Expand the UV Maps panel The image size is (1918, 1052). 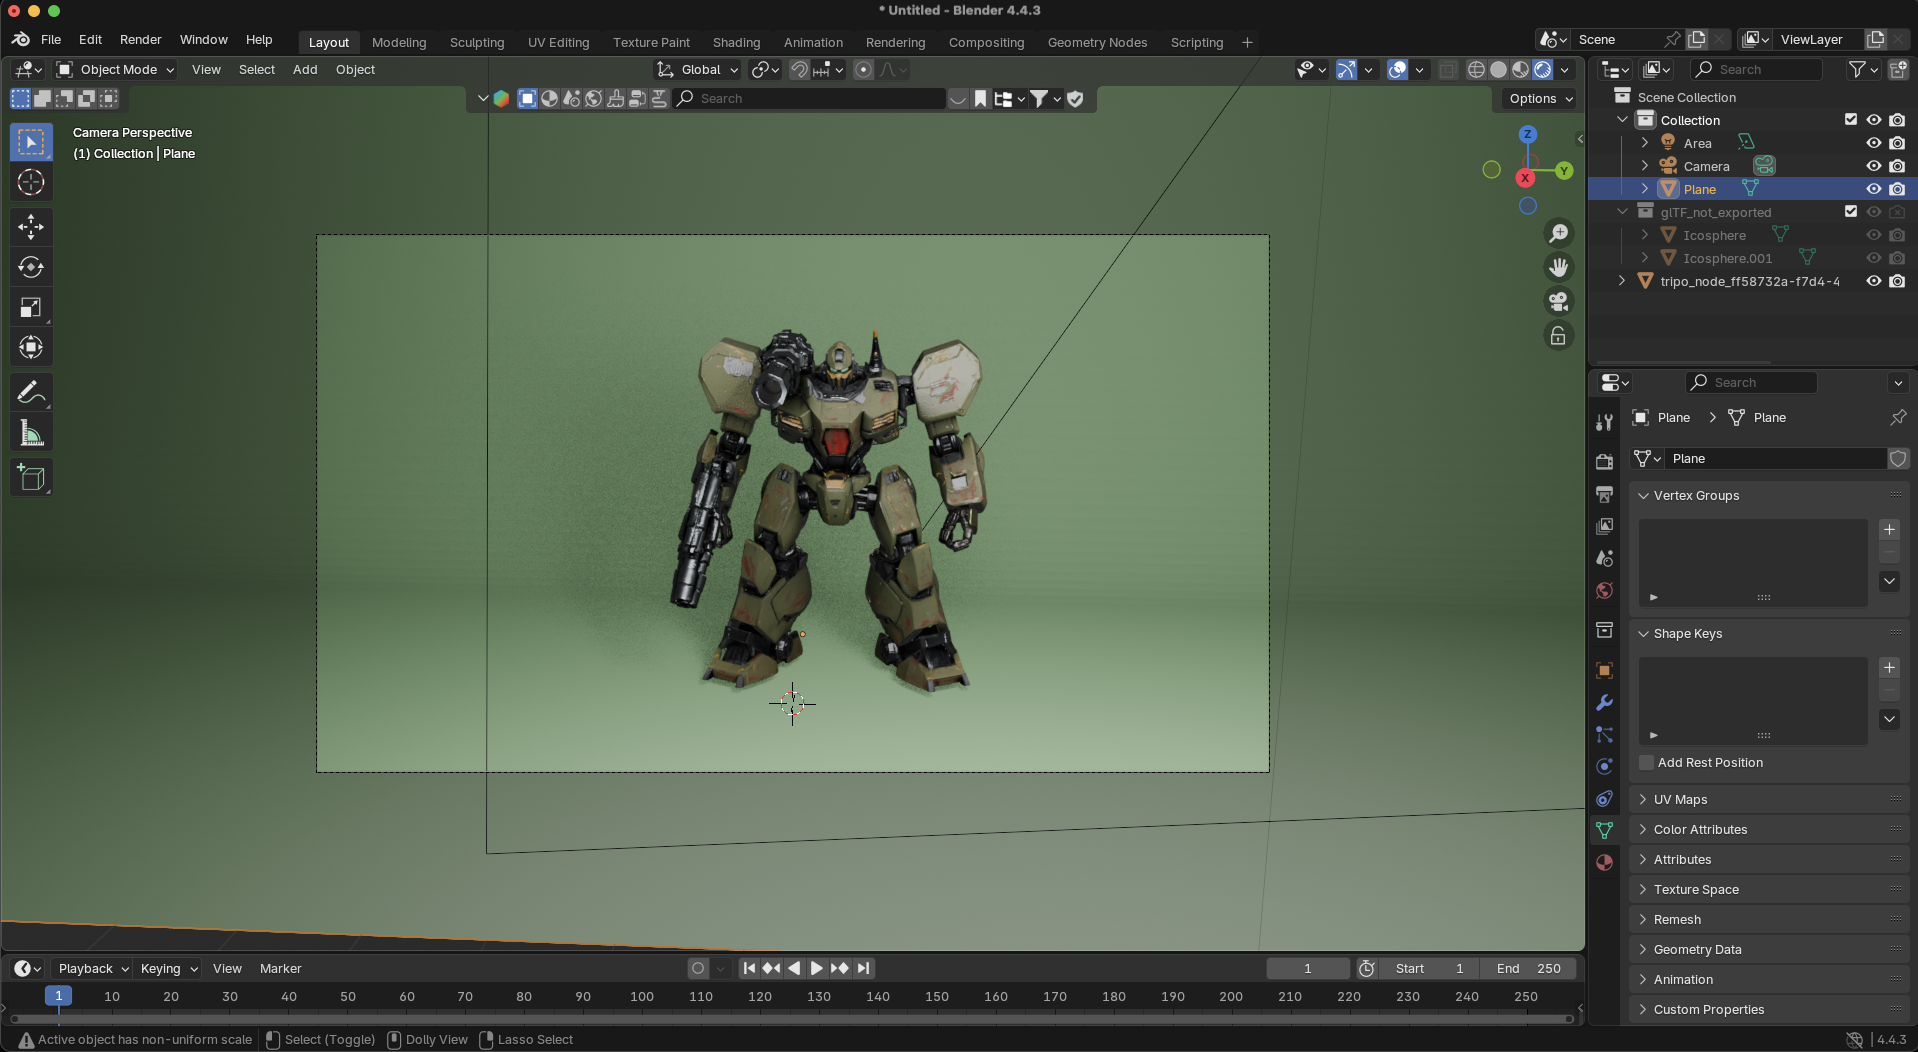pos(1680,800)
